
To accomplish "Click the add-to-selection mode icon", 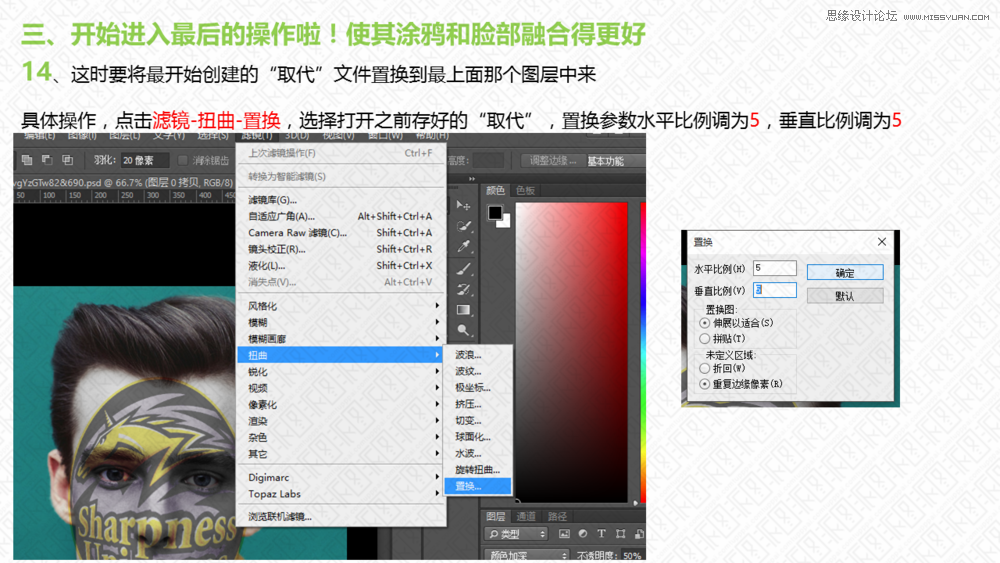I will (x=27, y=159).
